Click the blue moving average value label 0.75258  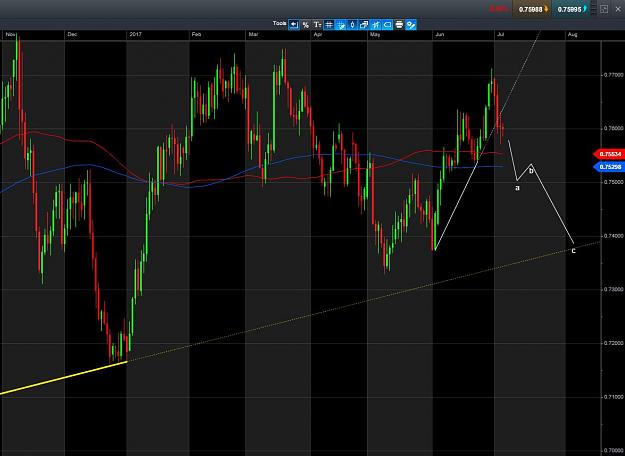[x=609, y=167]
